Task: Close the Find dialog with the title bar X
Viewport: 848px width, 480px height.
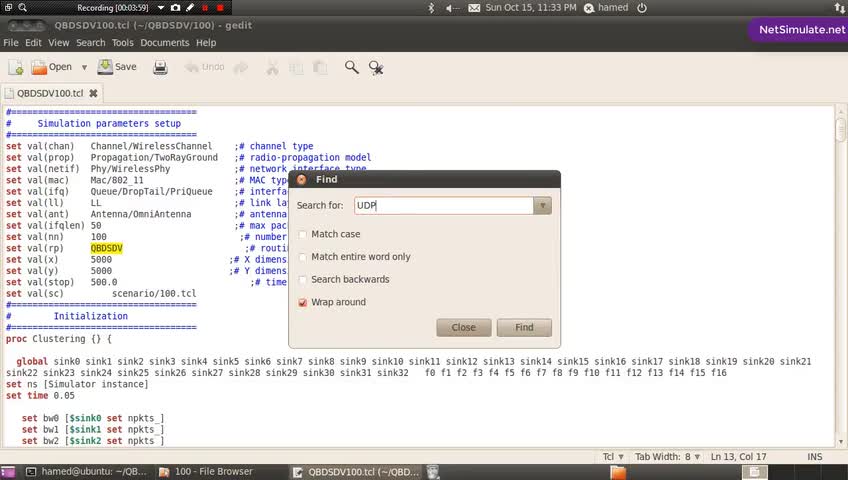Action: coord(302,179)
